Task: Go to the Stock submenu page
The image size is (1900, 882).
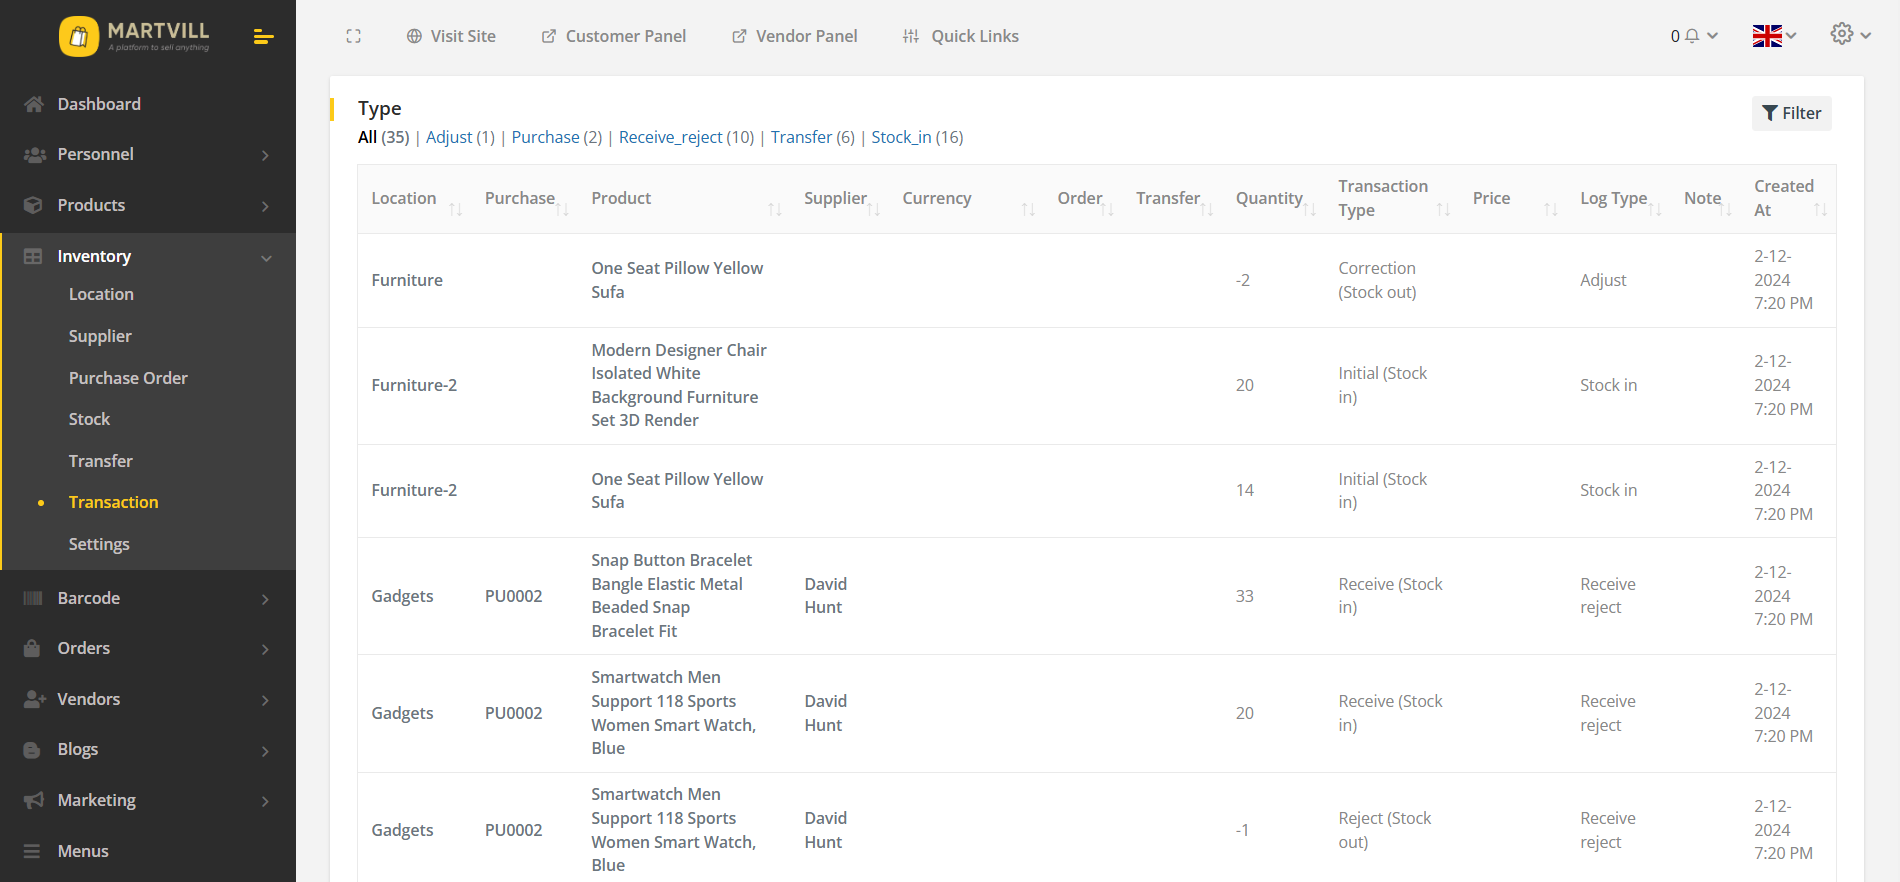Action: 89,420
